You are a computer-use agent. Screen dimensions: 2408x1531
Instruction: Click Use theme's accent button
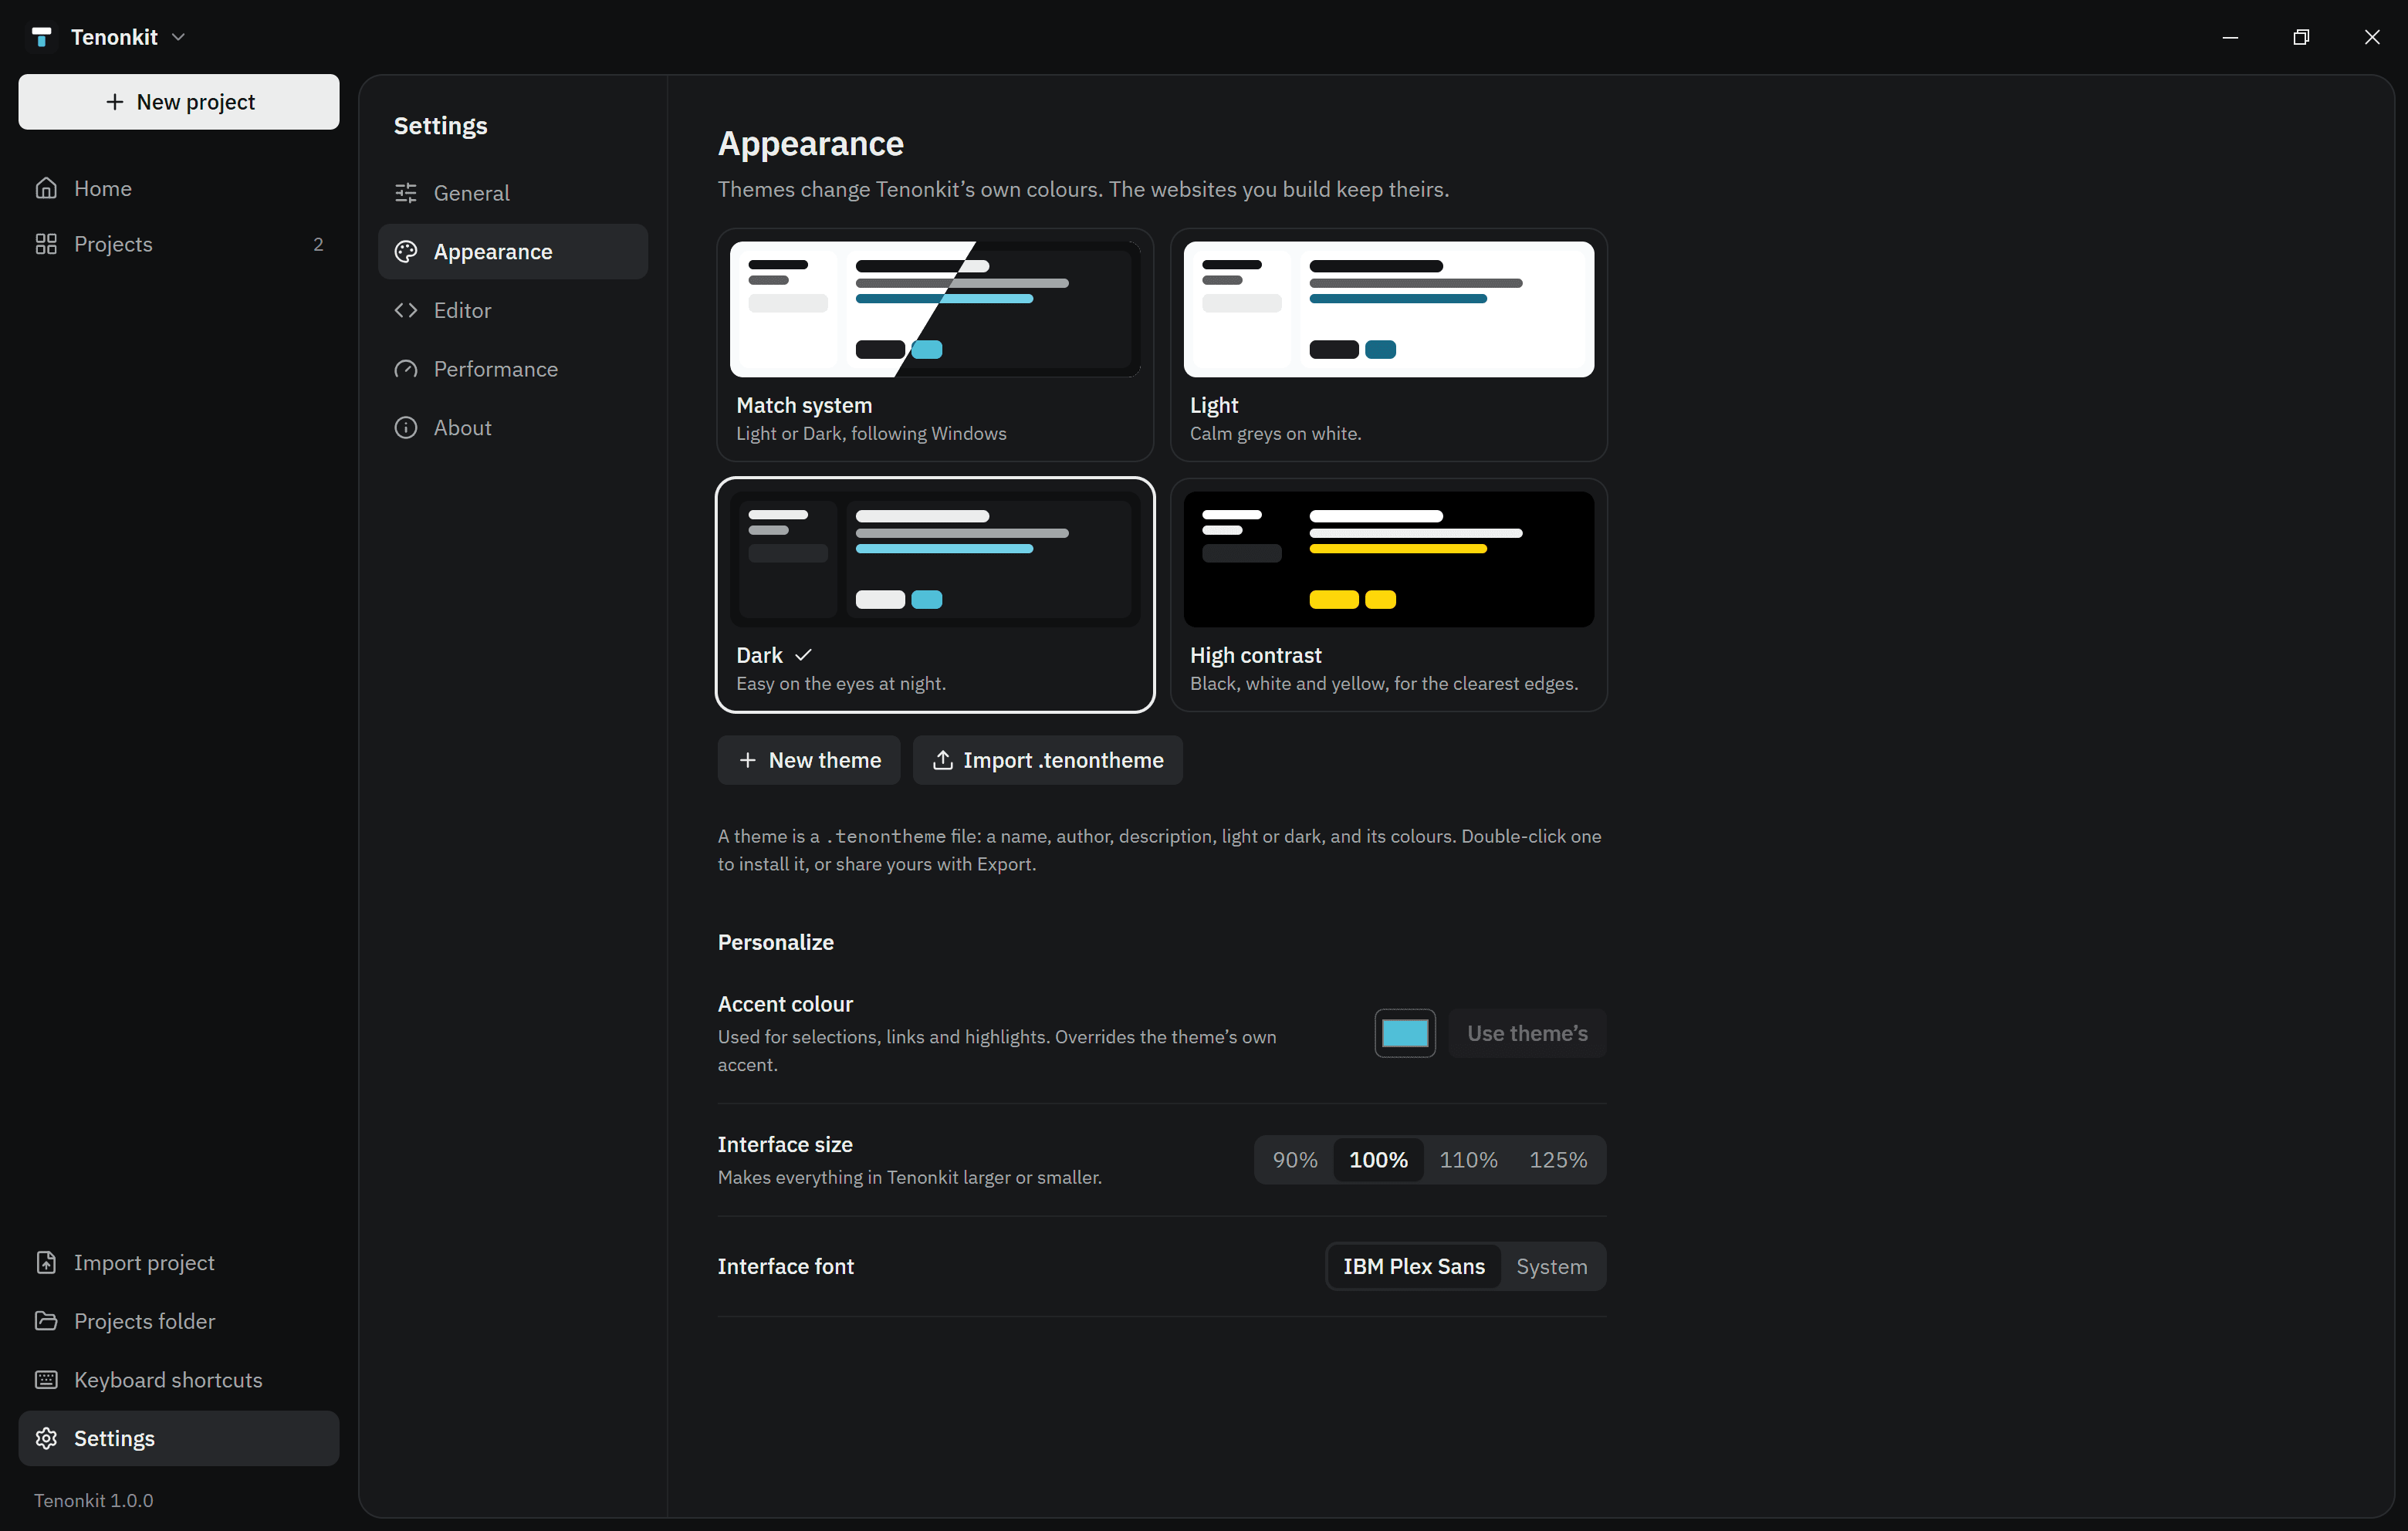[x=1527, y=1033]
